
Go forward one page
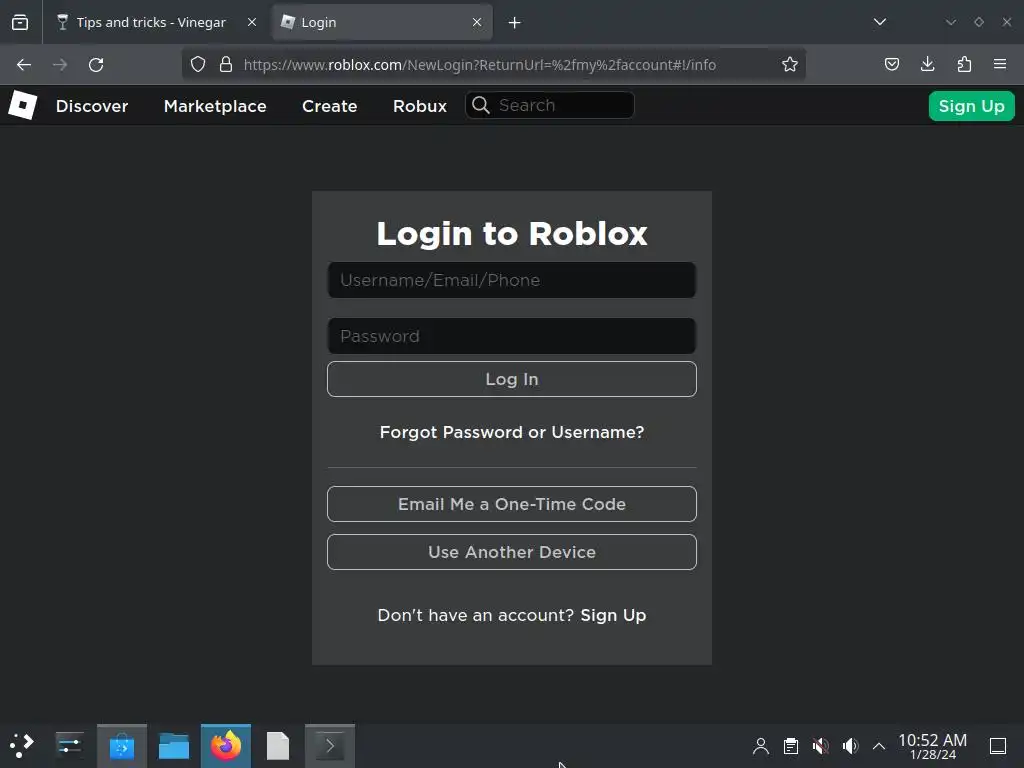[60, 65]
